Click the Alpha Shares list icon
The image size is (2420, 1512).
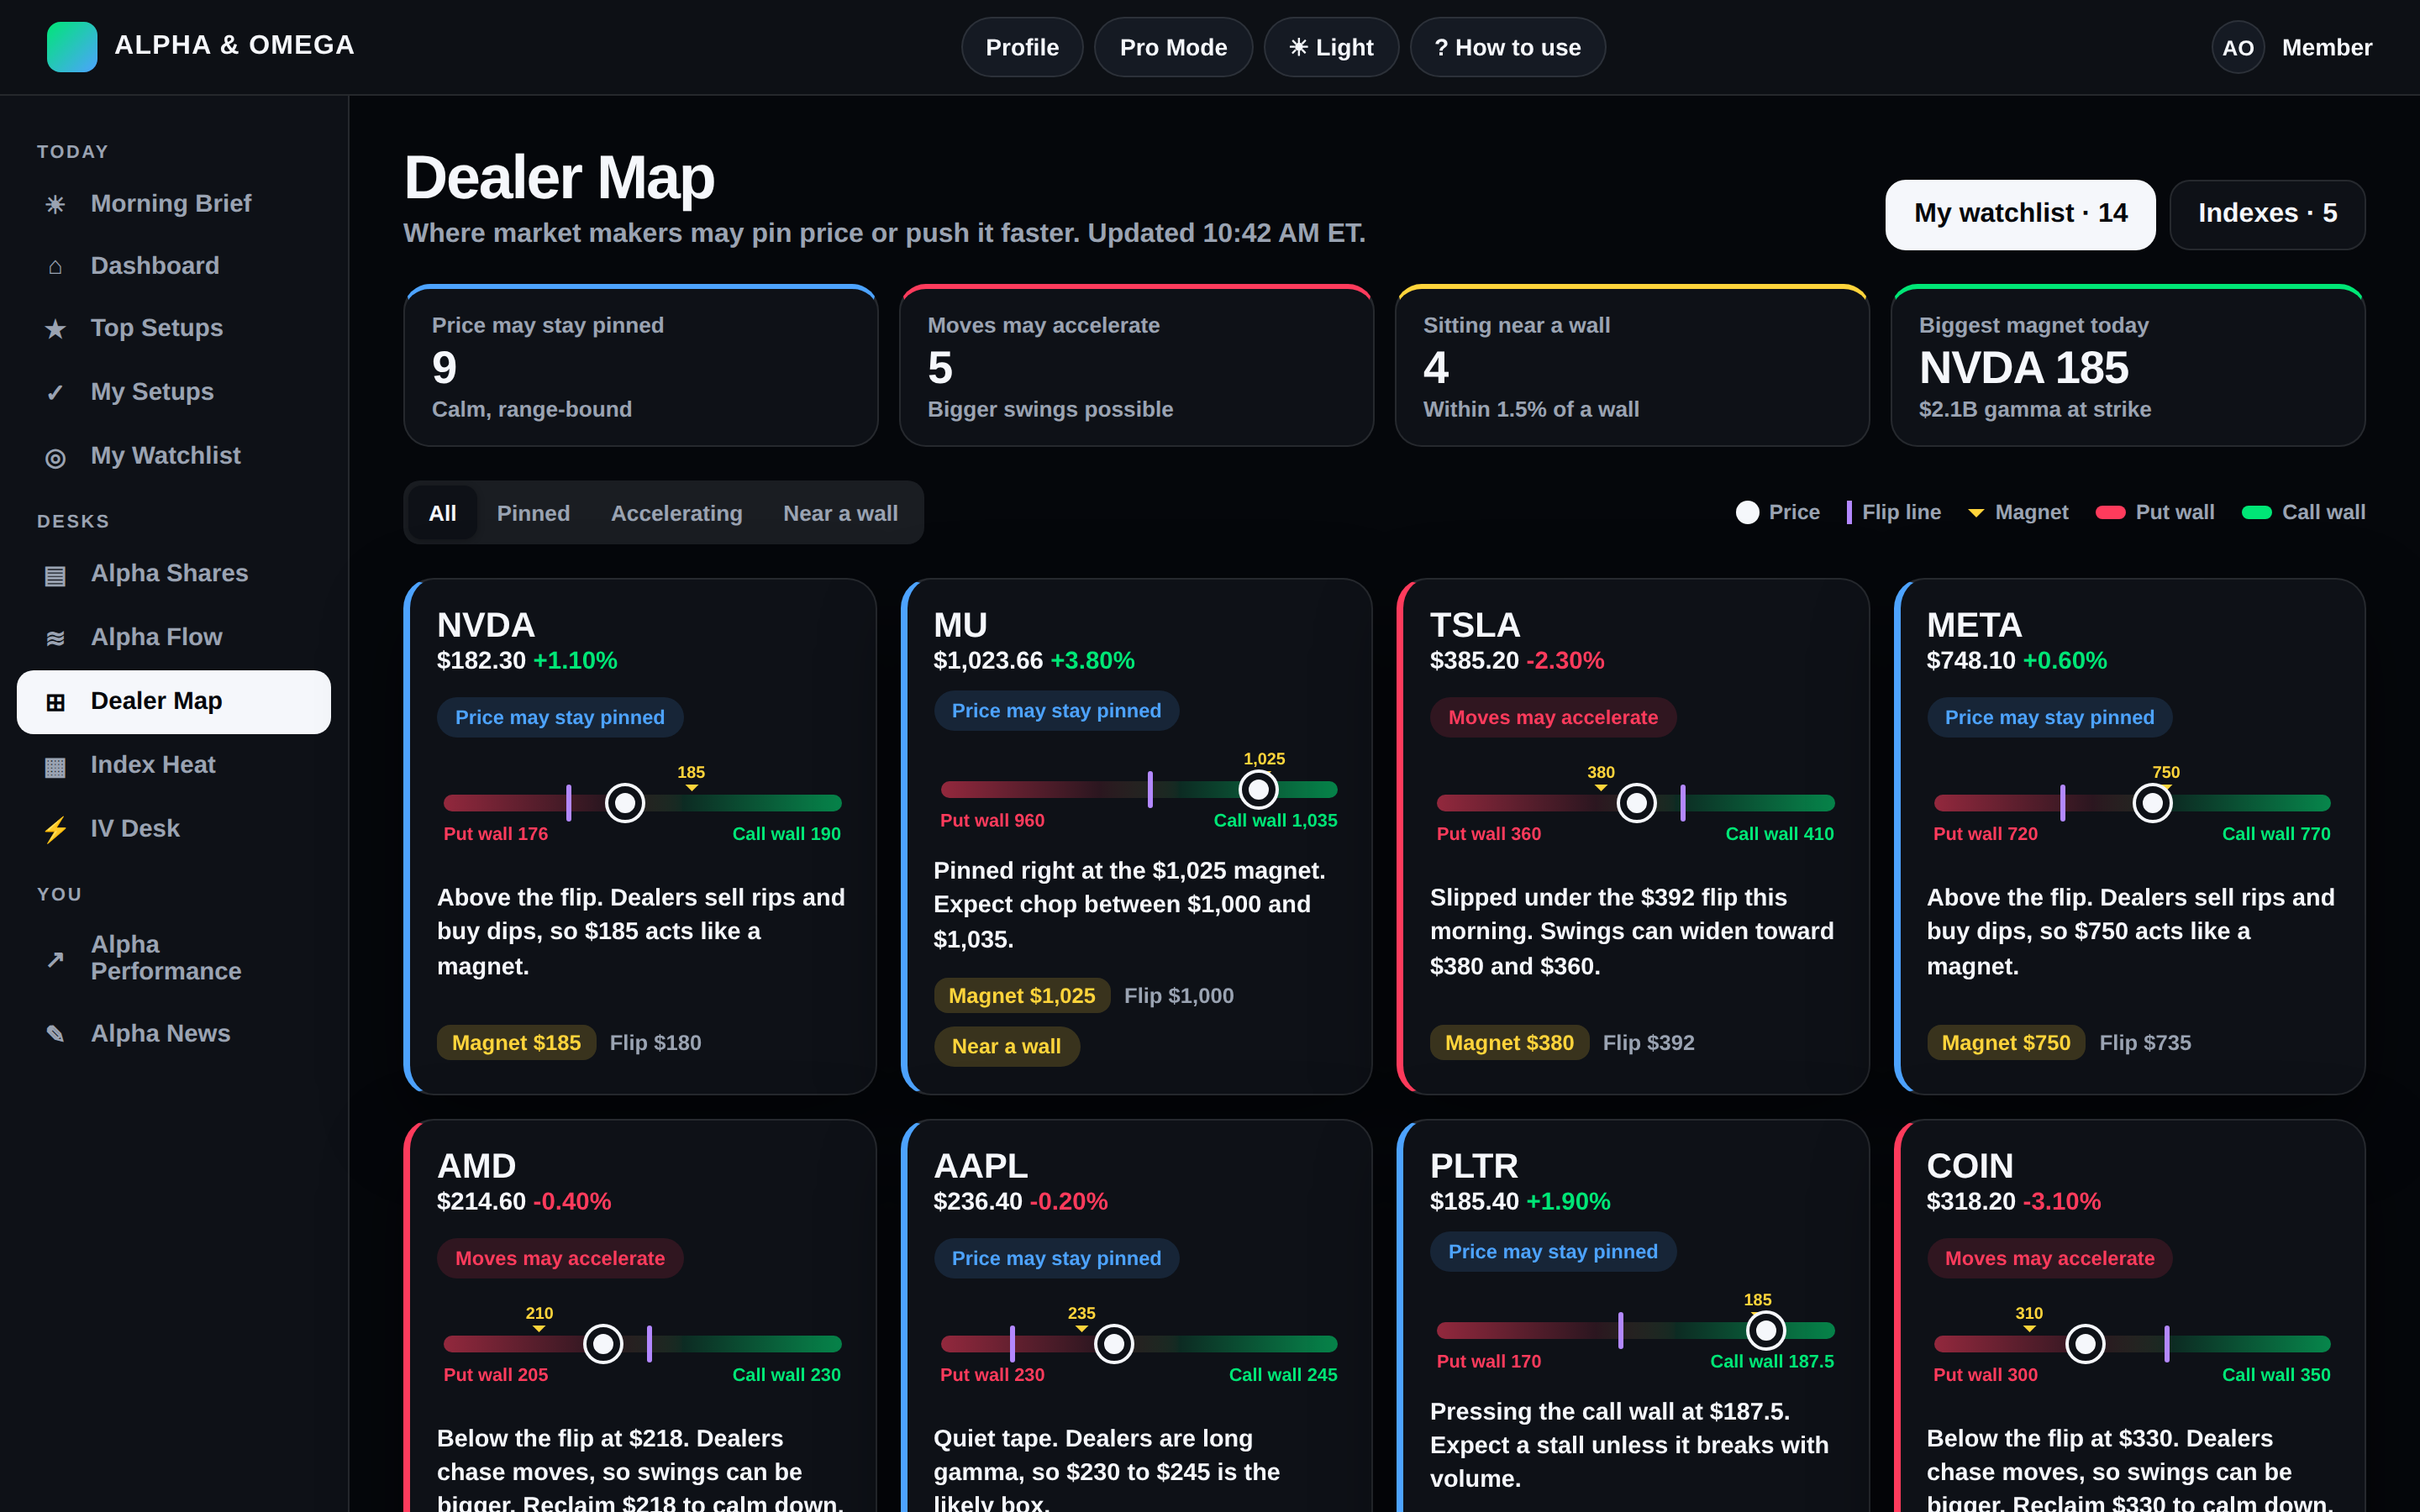55,574
